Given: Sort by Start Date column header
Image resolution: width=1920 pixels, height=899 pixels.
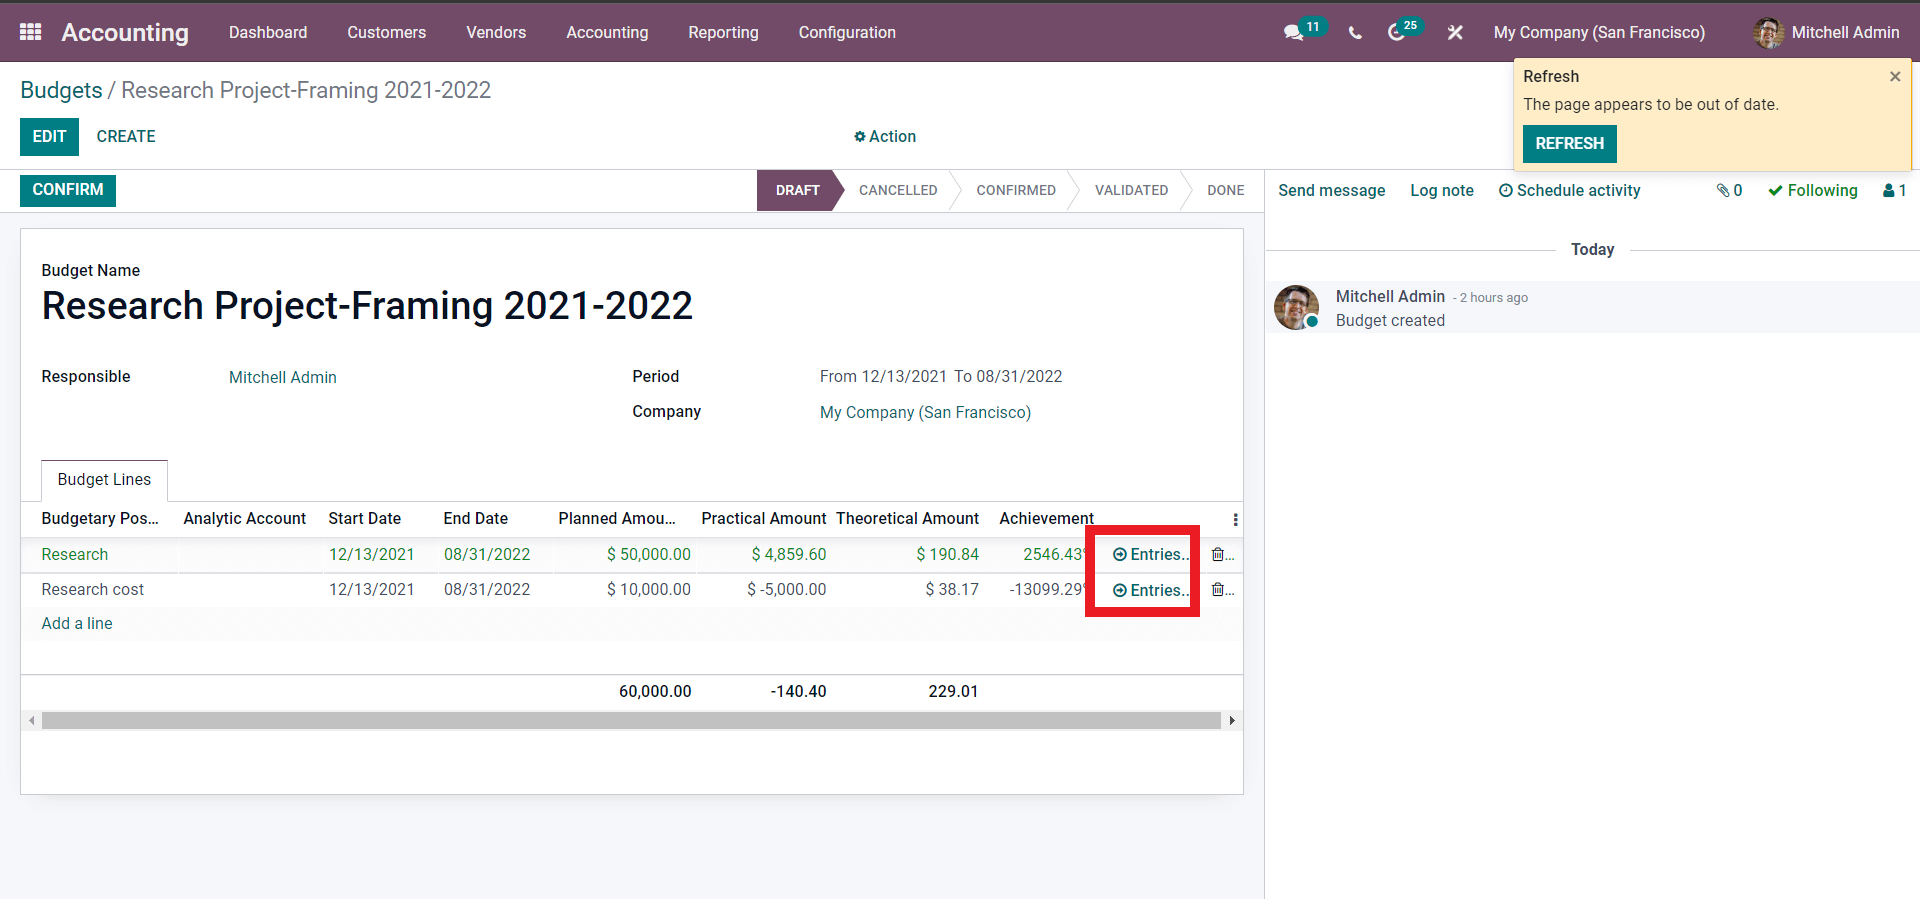Looking at the screenshot, I should pos(365,518).
